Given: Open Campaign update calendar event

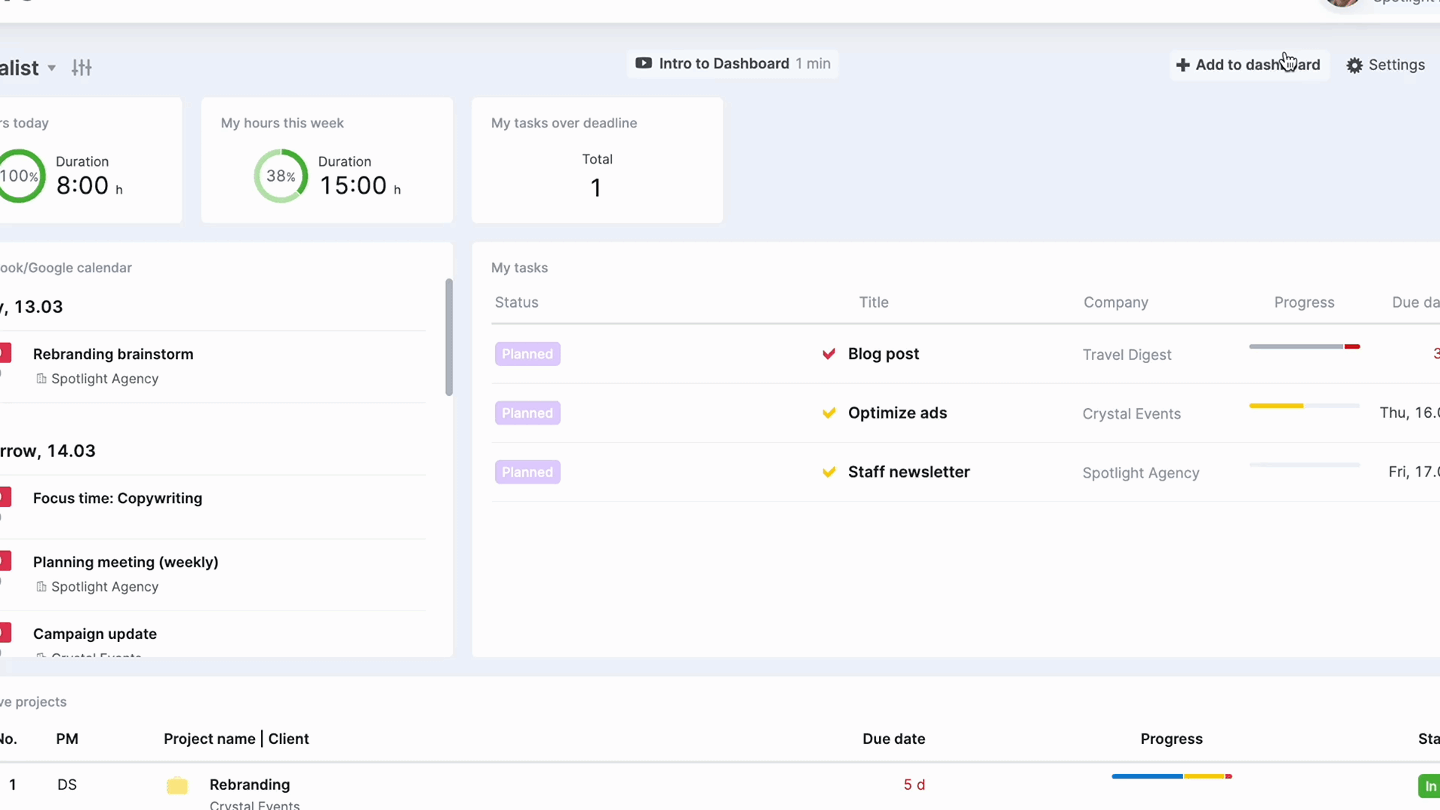Looking at the screenshot, I should tap(95, 634).
